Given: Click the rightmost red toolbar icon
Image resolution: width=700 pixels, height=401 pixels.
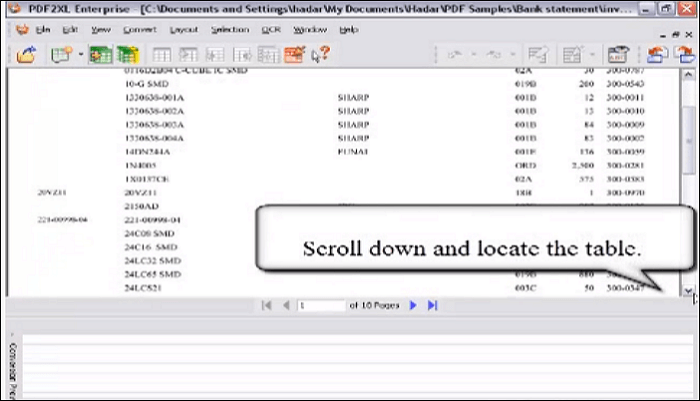Looking at the screenshot, I should 687,56.
